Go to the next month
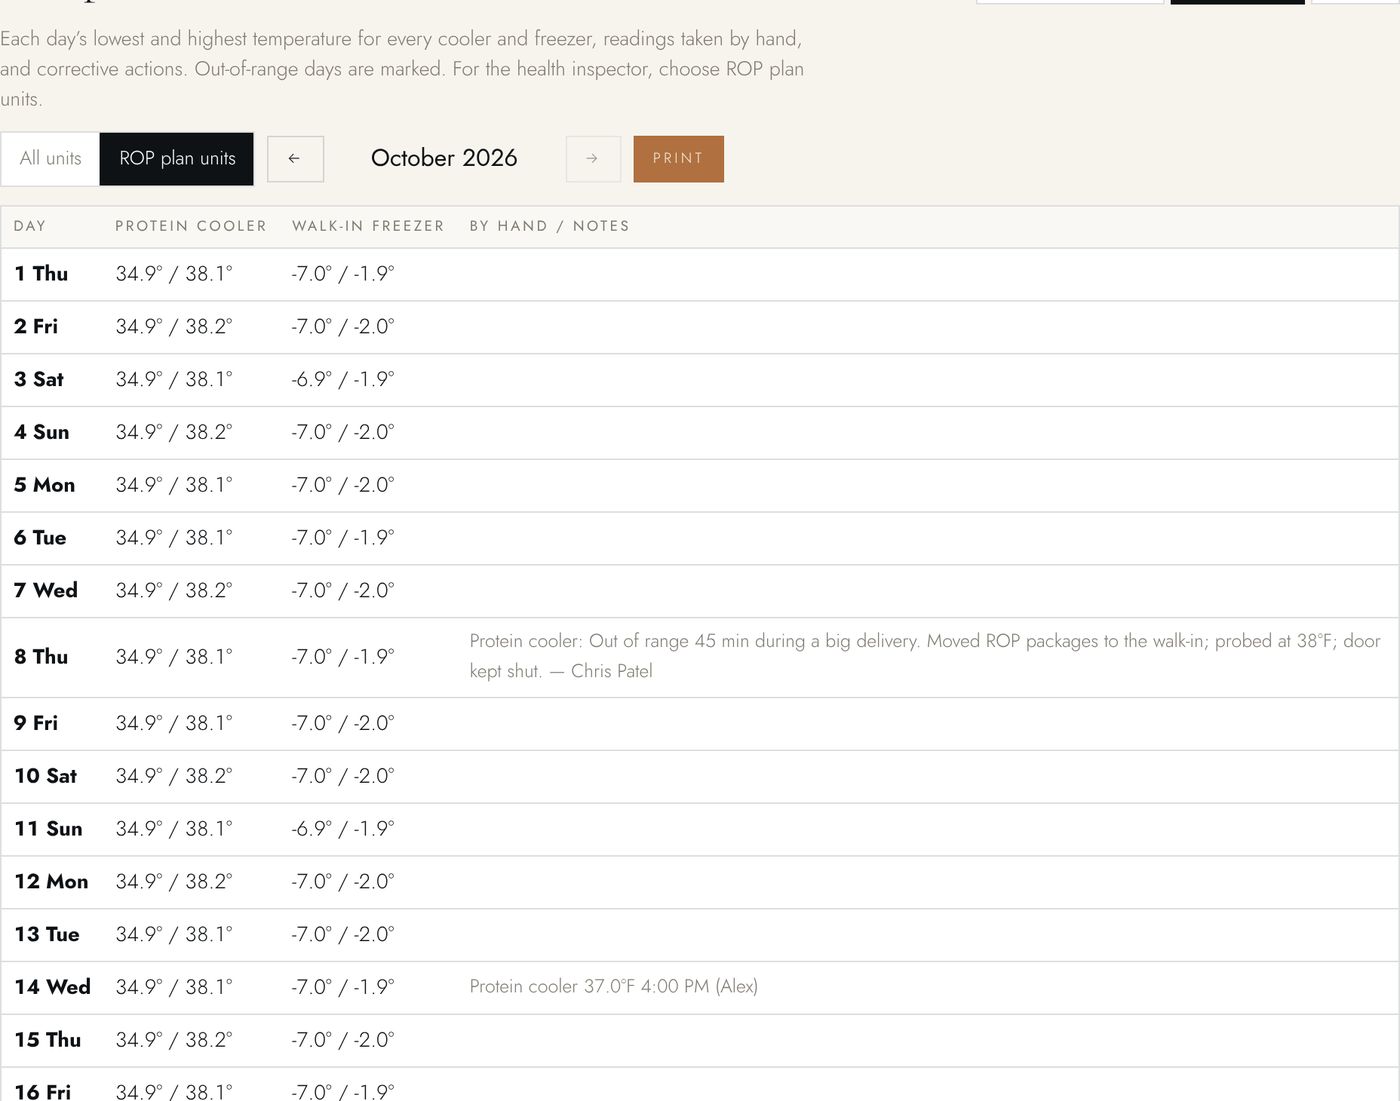1400x1101 pixels. tap(593, 159)
